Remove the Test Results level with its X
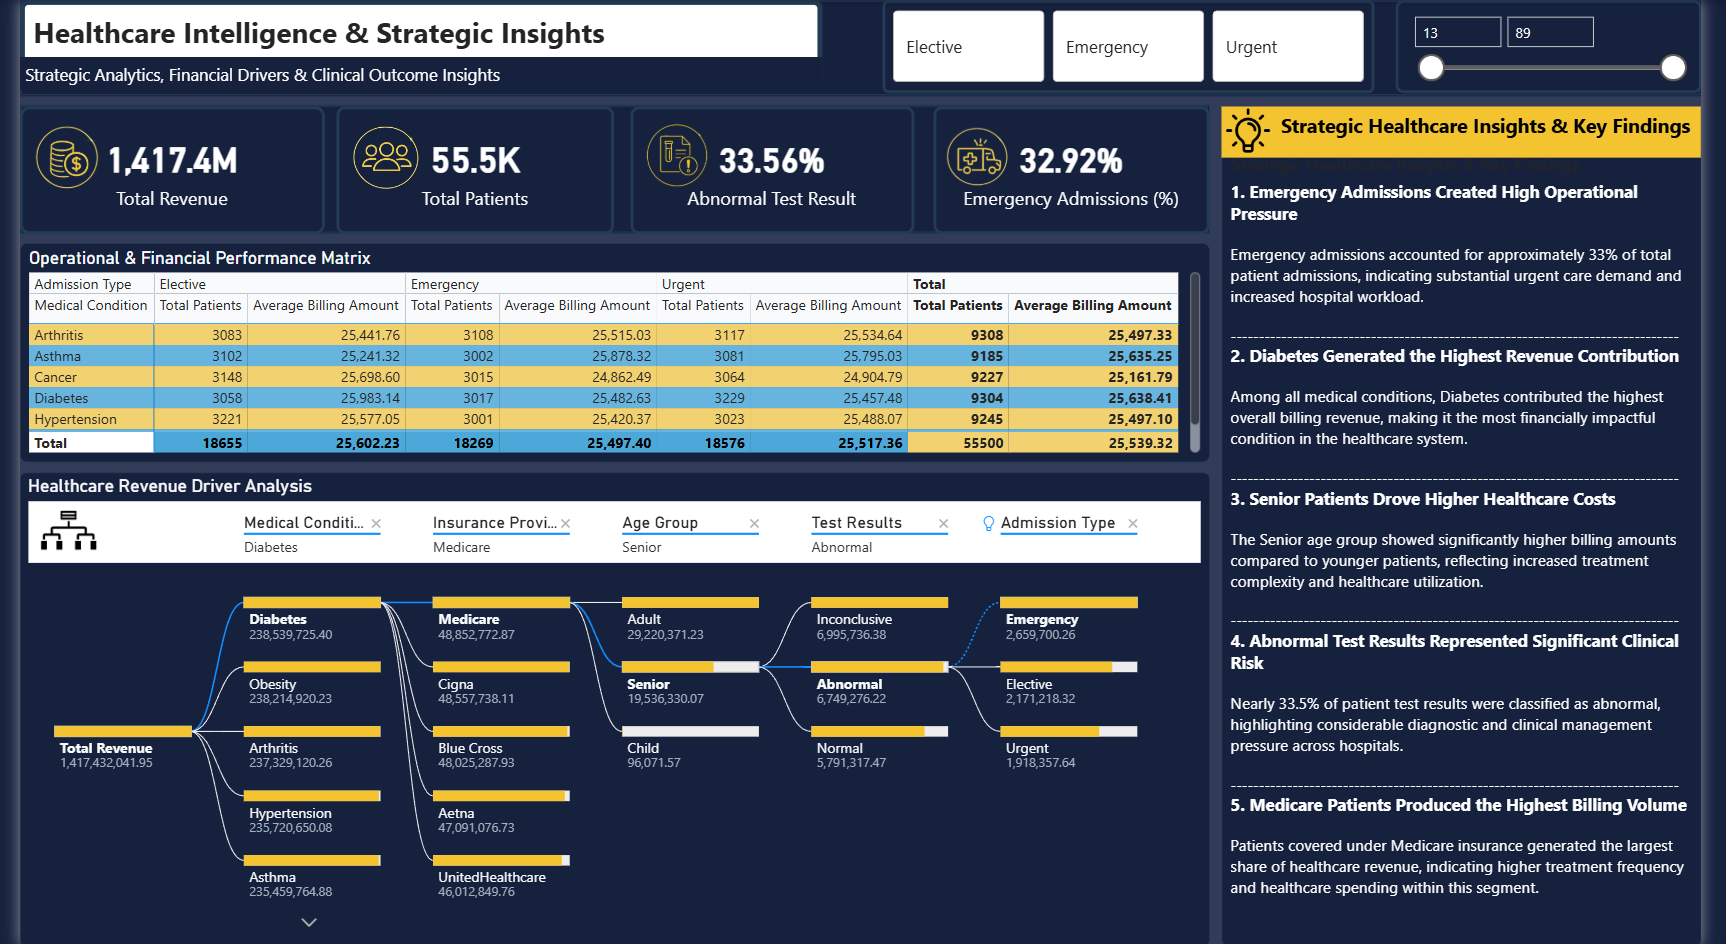Image resolution: width=1726 pixels, height=944 pixels. (943, 523)
